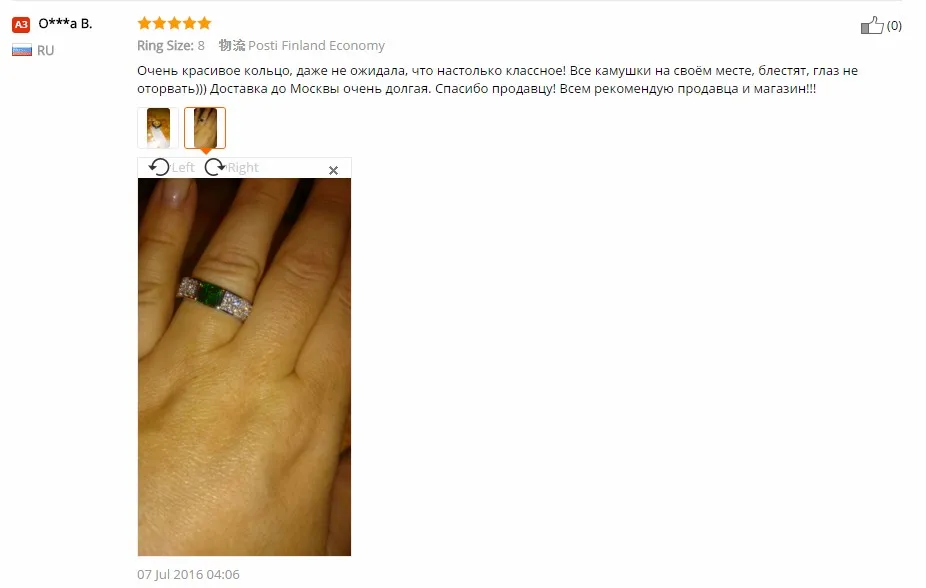Open the first review photo thumbnail
This screenshot has width=926, height=588.
pyautogui.click(x=158, y=128)
